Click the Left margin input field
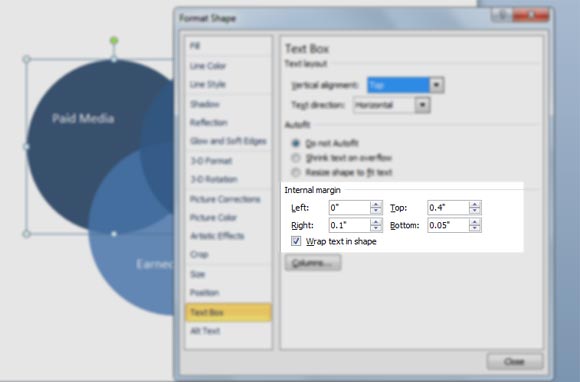Screen dimensions: 580x382 click(x=349, y=207)
